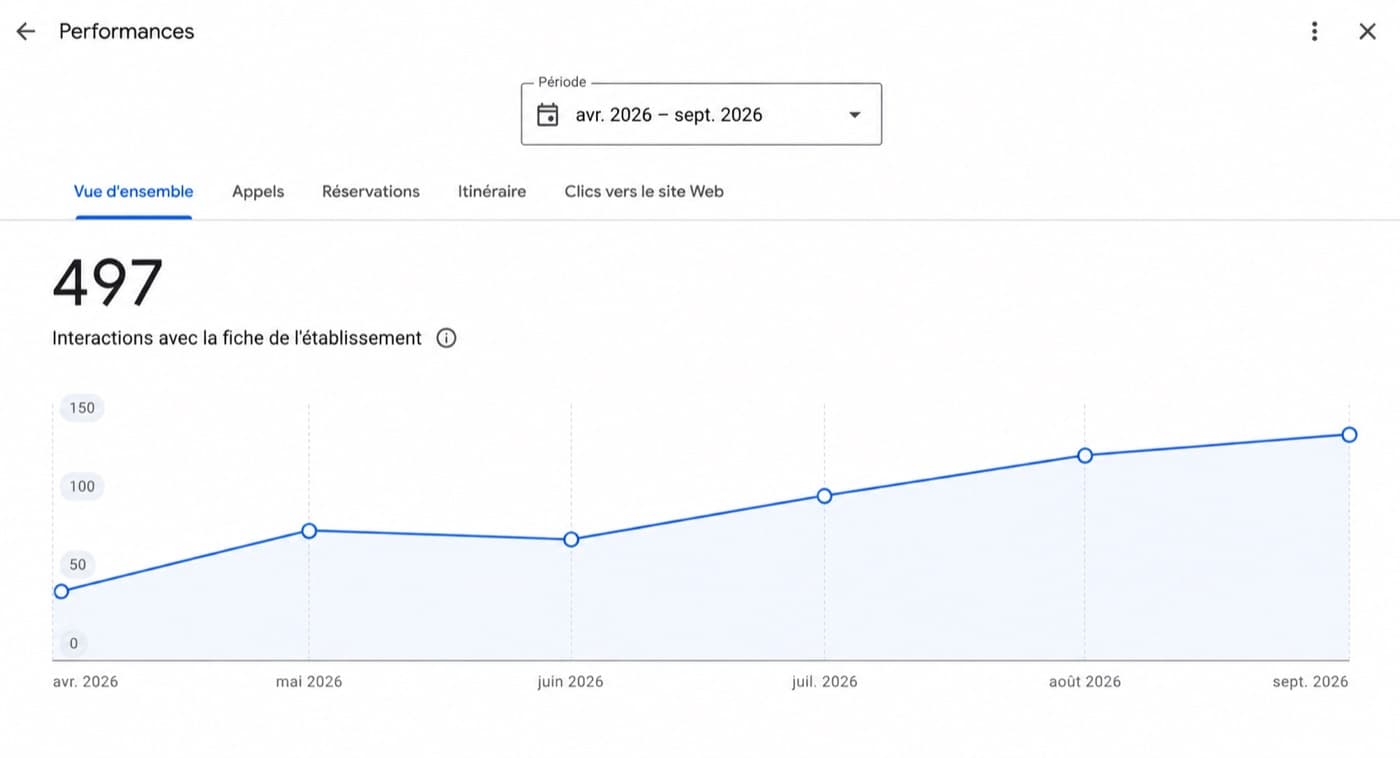Click the calendar icon in Période field

pos(547,114)
